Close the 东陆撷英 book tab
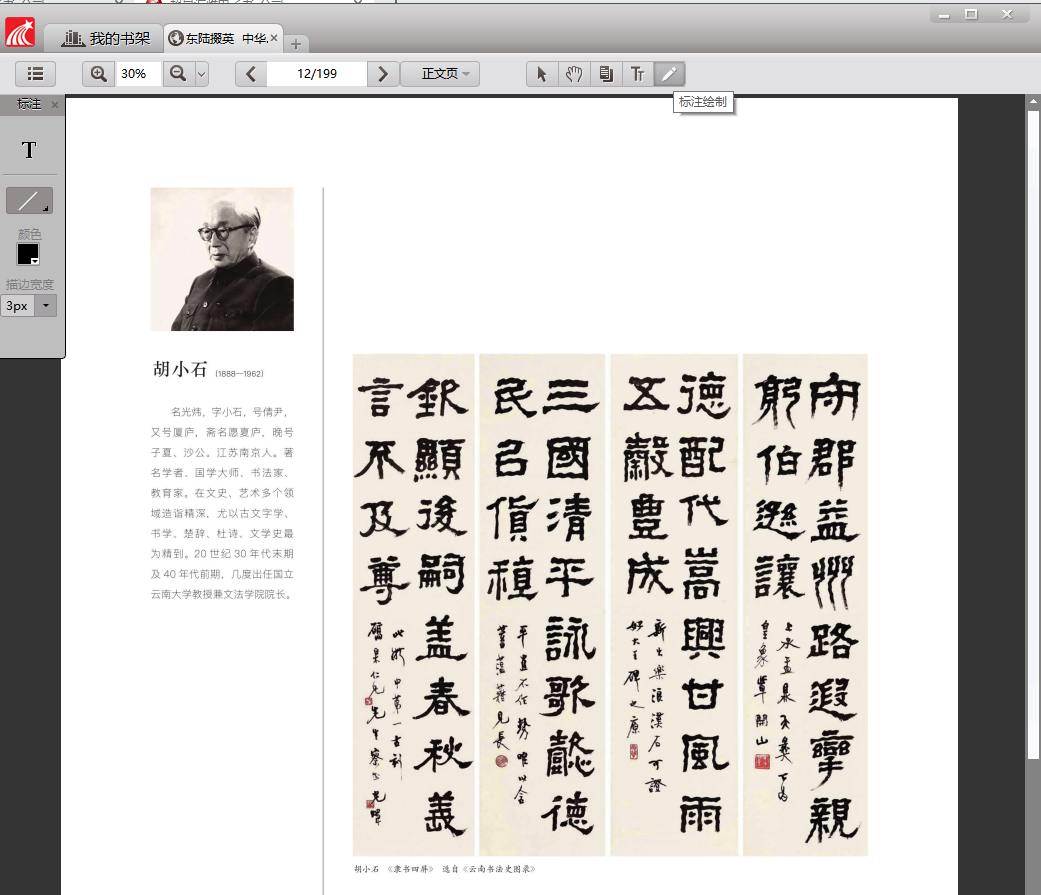The image size is (1041, 895). click(x=274, y=38)
